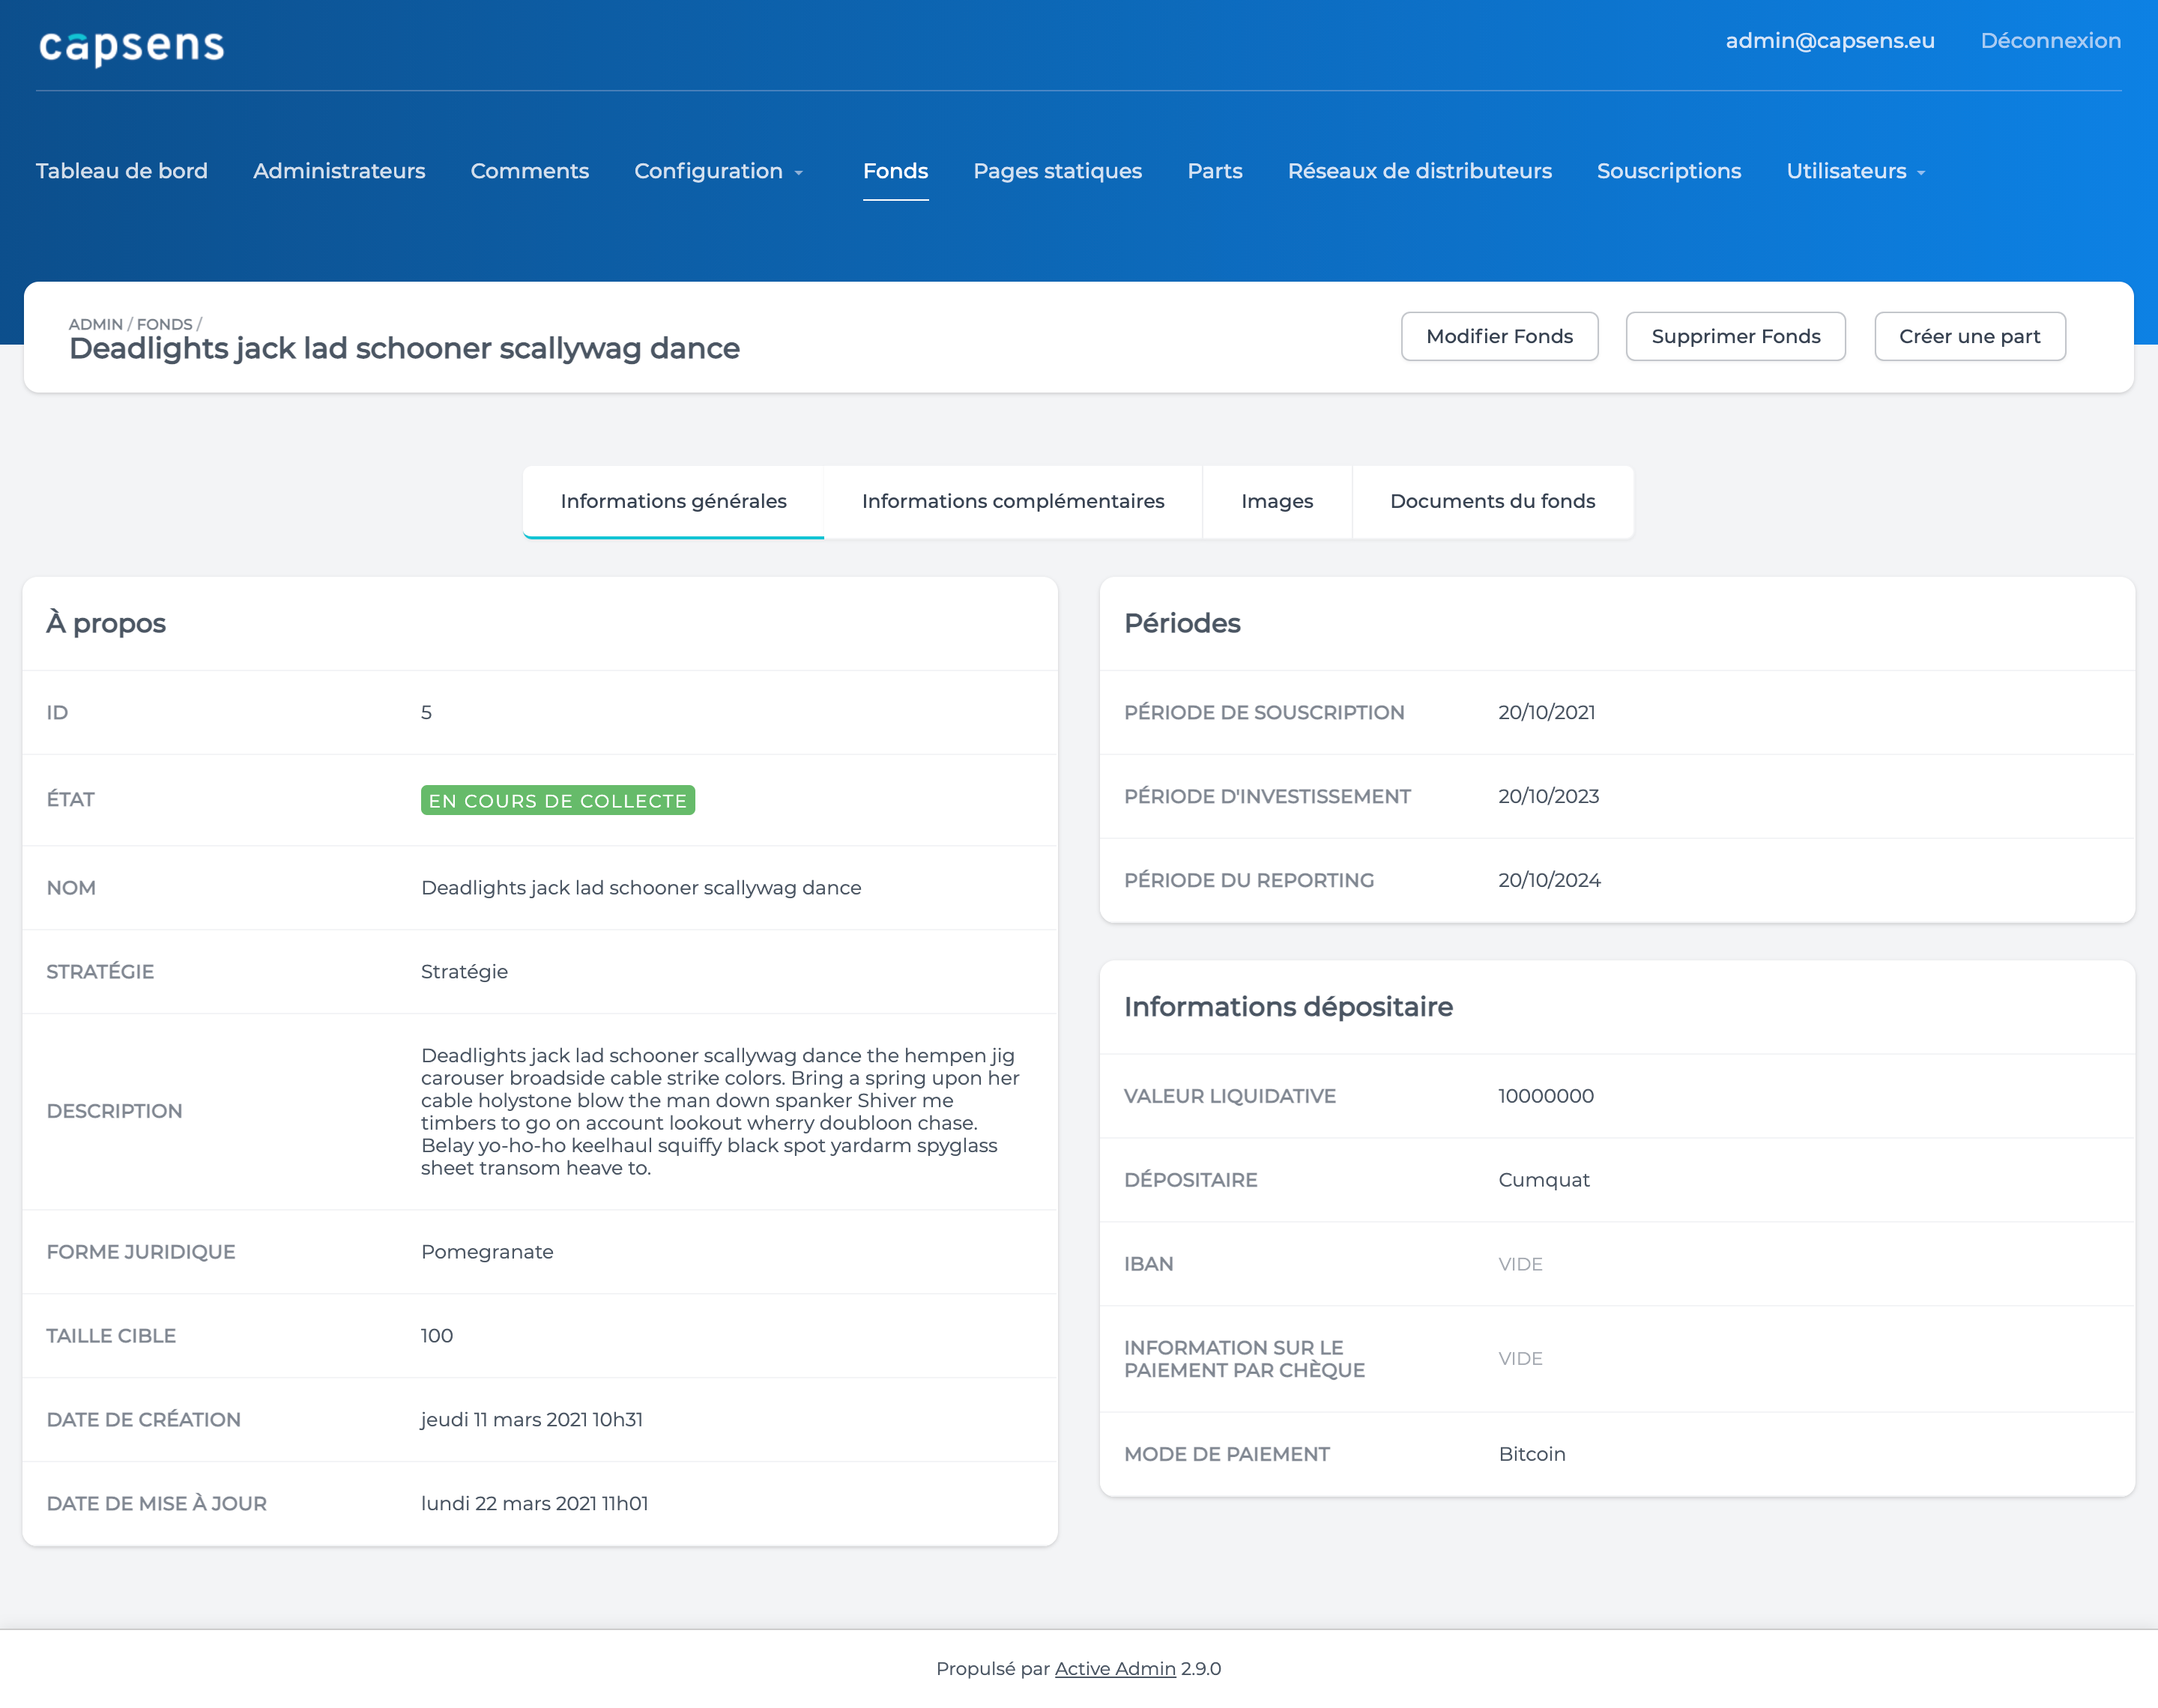Expand the Utilisateurs dropdown menu
2158x1708 pixels.
pyautogui.click(x=1855, y=171)
